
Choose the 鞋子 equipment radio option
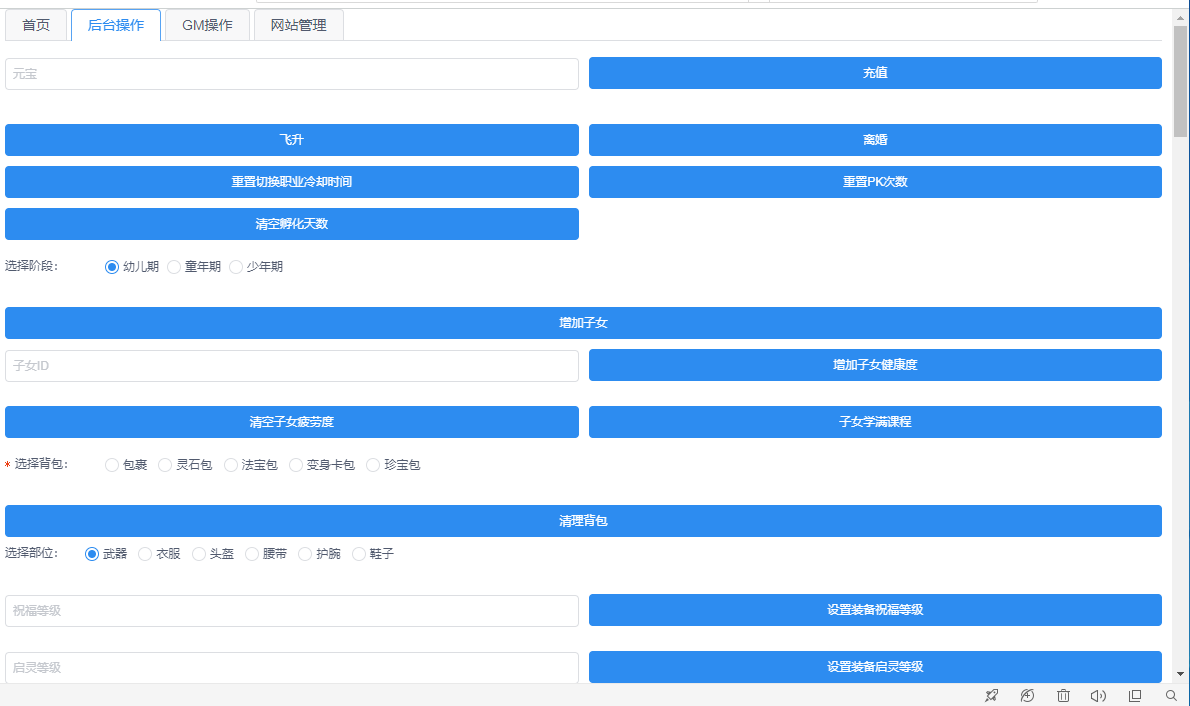pos(359,554)
